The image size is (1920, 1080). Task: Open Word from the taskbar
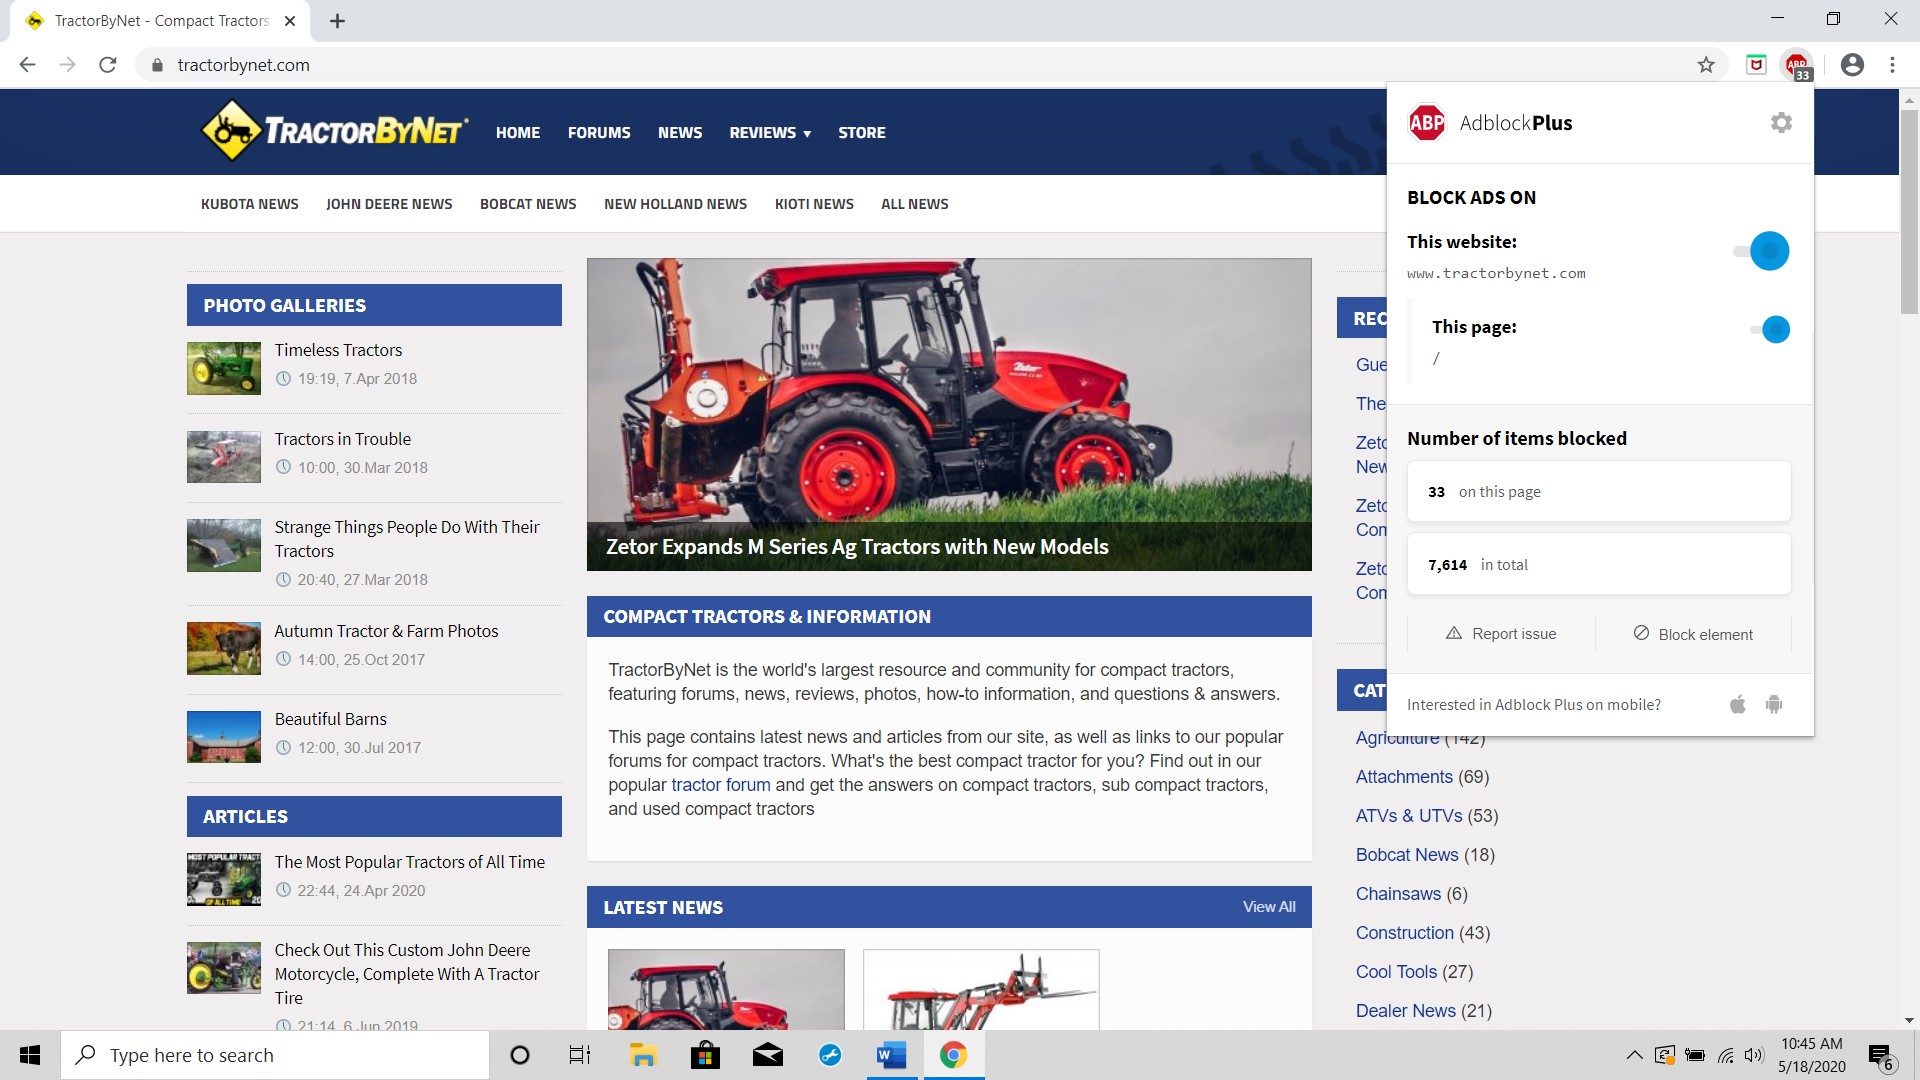(891, 1055)
